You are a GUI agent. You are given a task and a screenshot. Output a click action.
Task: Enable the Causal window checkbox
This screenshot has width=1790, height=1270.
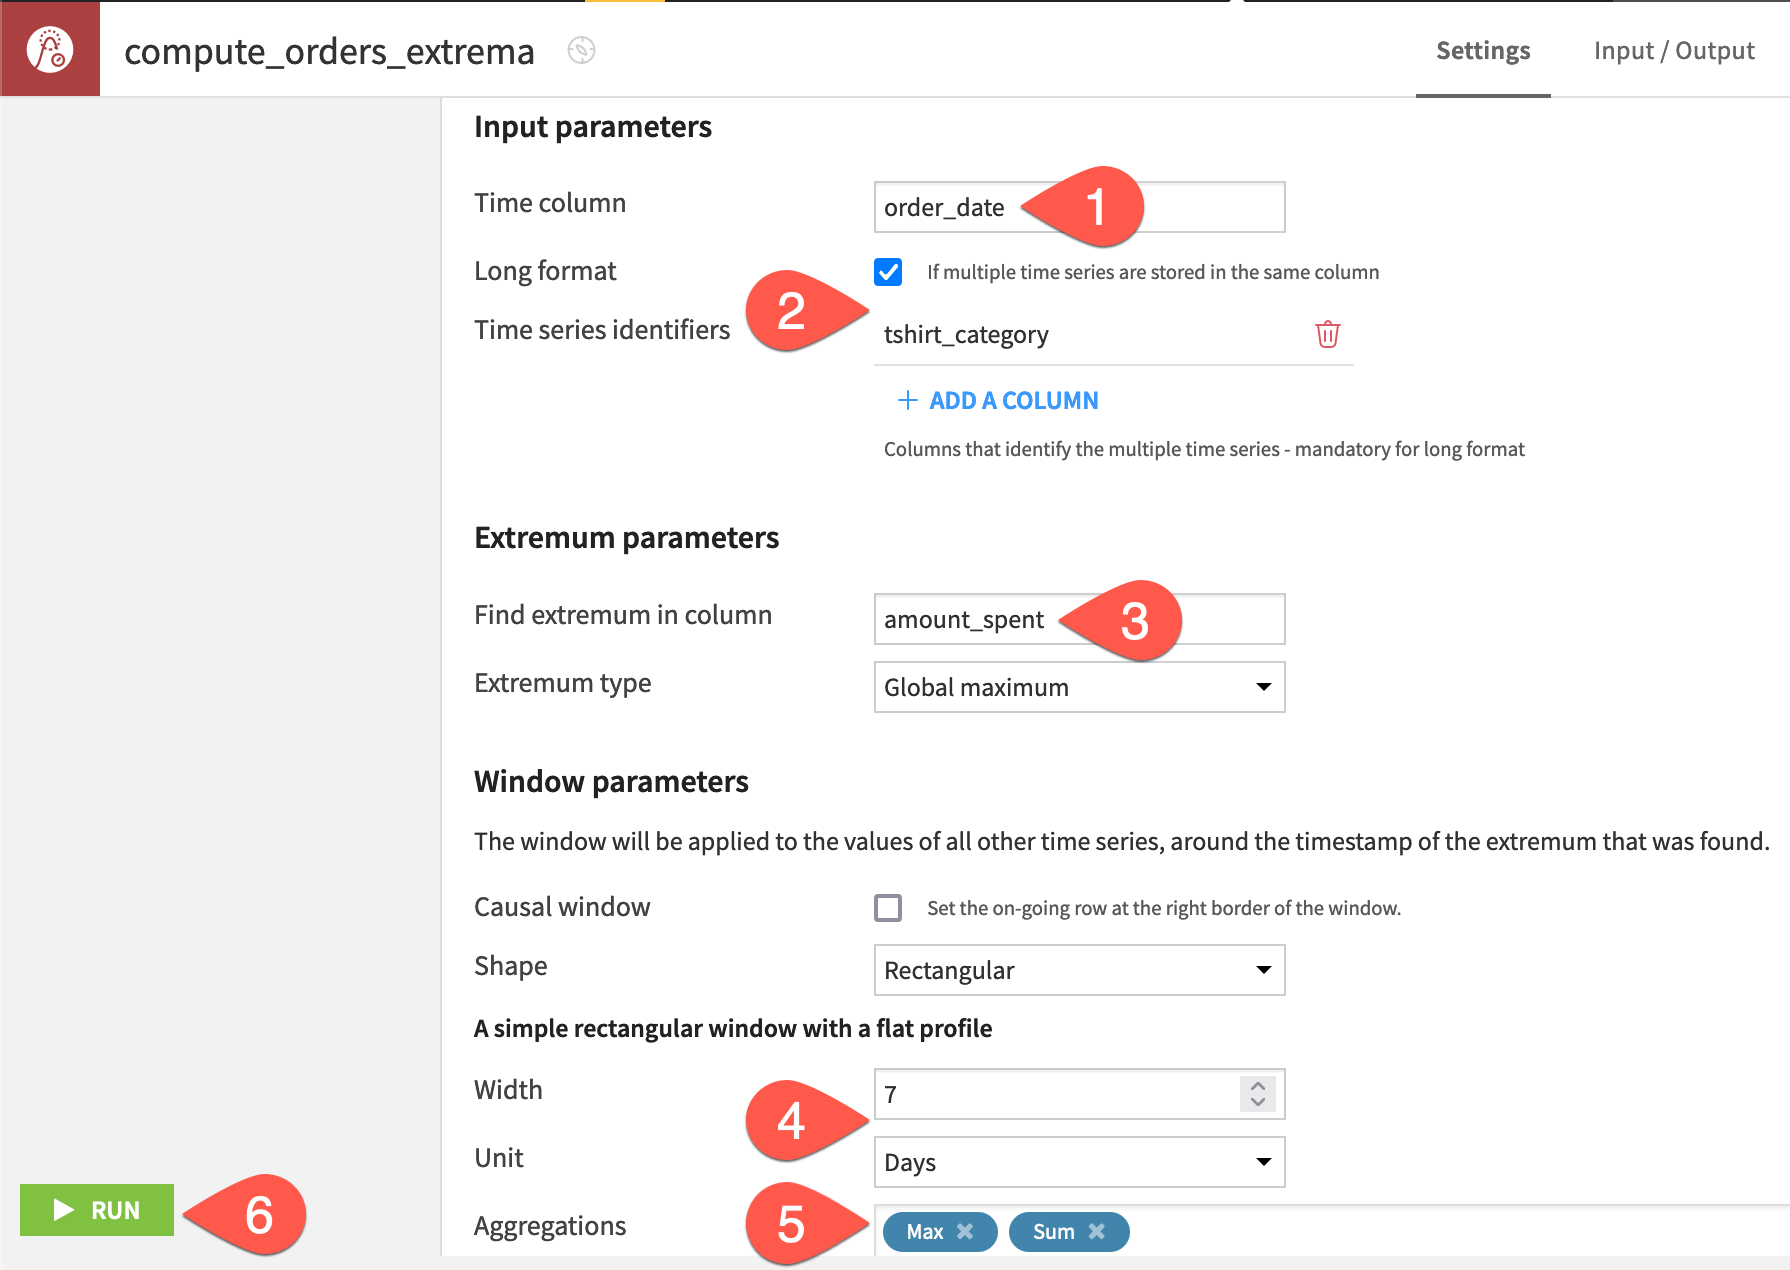click(x=888, y=908)
